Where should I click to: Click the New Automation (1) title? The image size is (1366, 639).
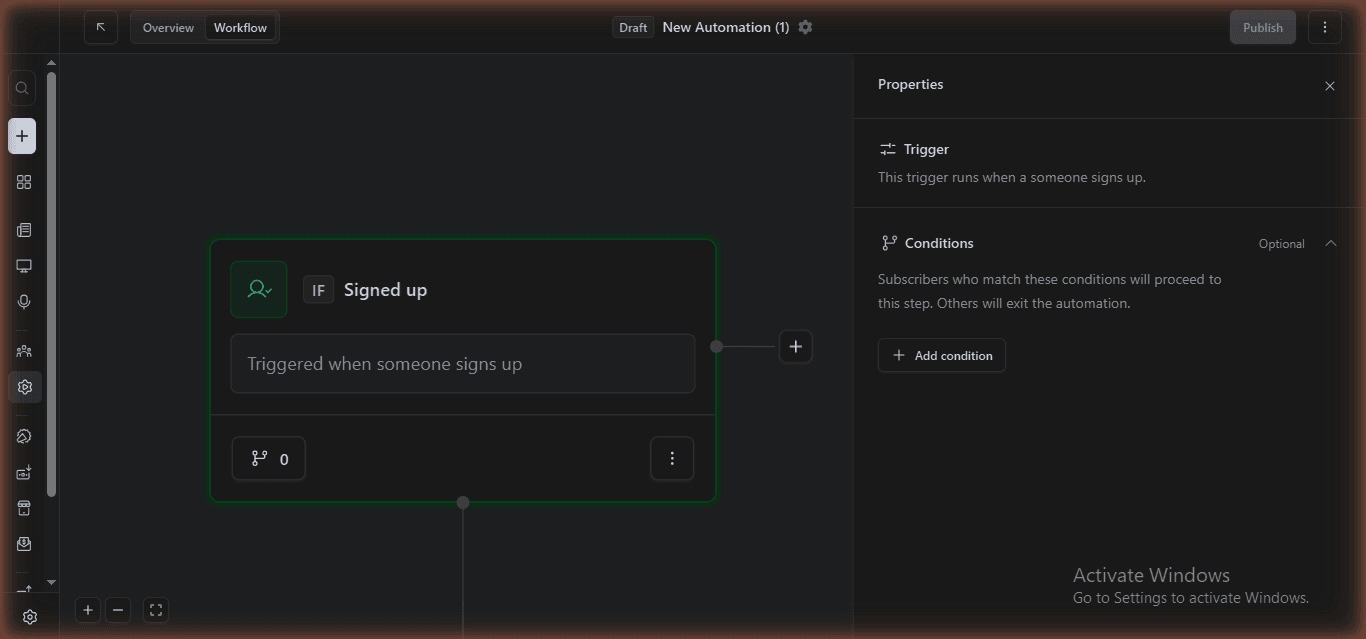[x=726, y=27]
